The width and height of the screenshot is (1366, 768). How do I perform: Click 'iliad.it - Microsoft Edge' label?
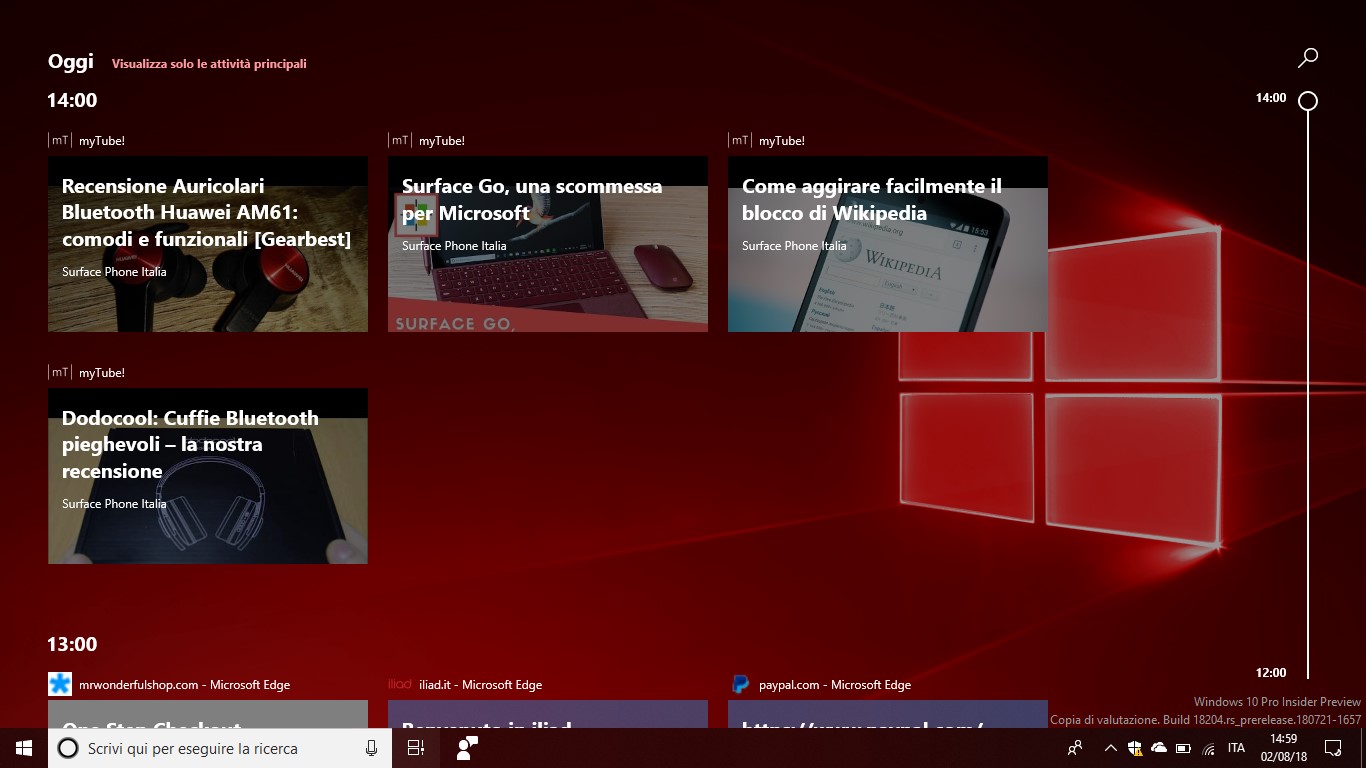(x=480, y=685)
